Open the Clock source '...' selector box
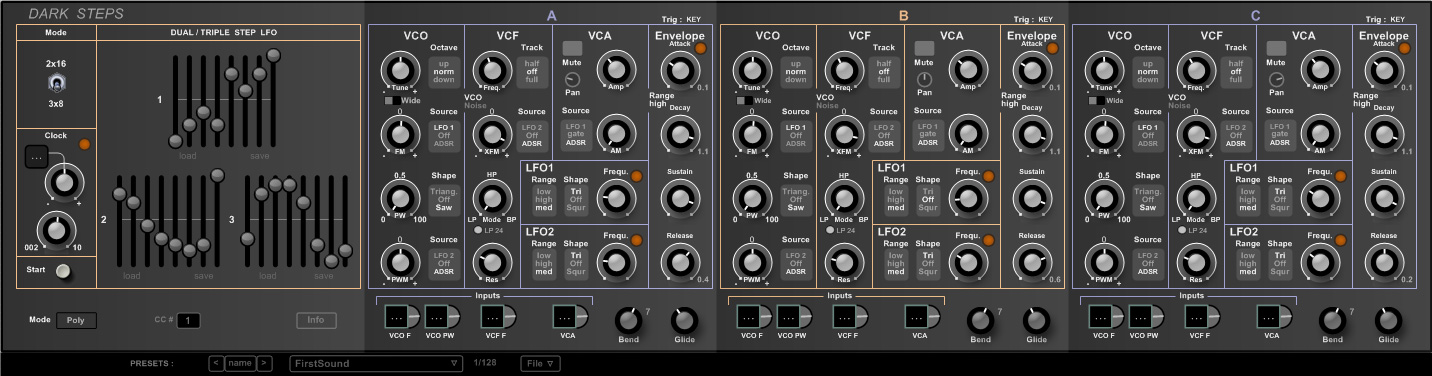 pyautogui.click(x=37, y=158)
